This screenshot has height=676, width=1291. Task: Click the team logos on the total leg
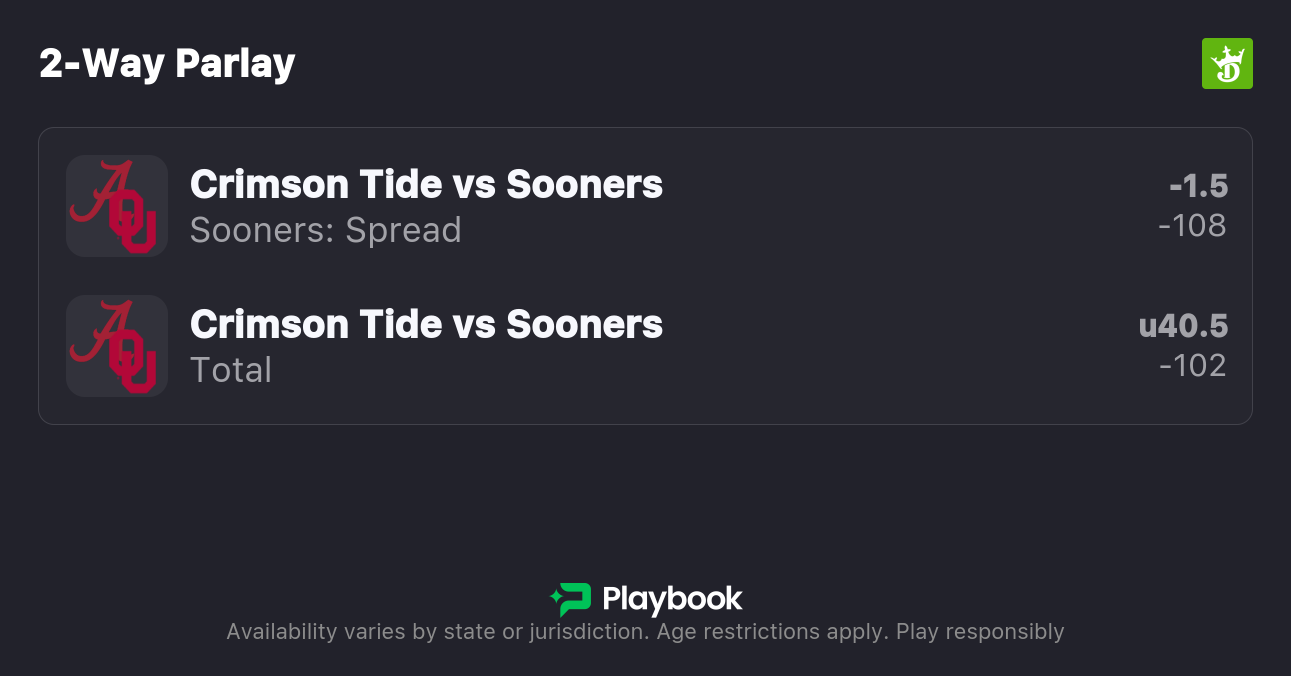pyautogui.click(x=117, y=346)
